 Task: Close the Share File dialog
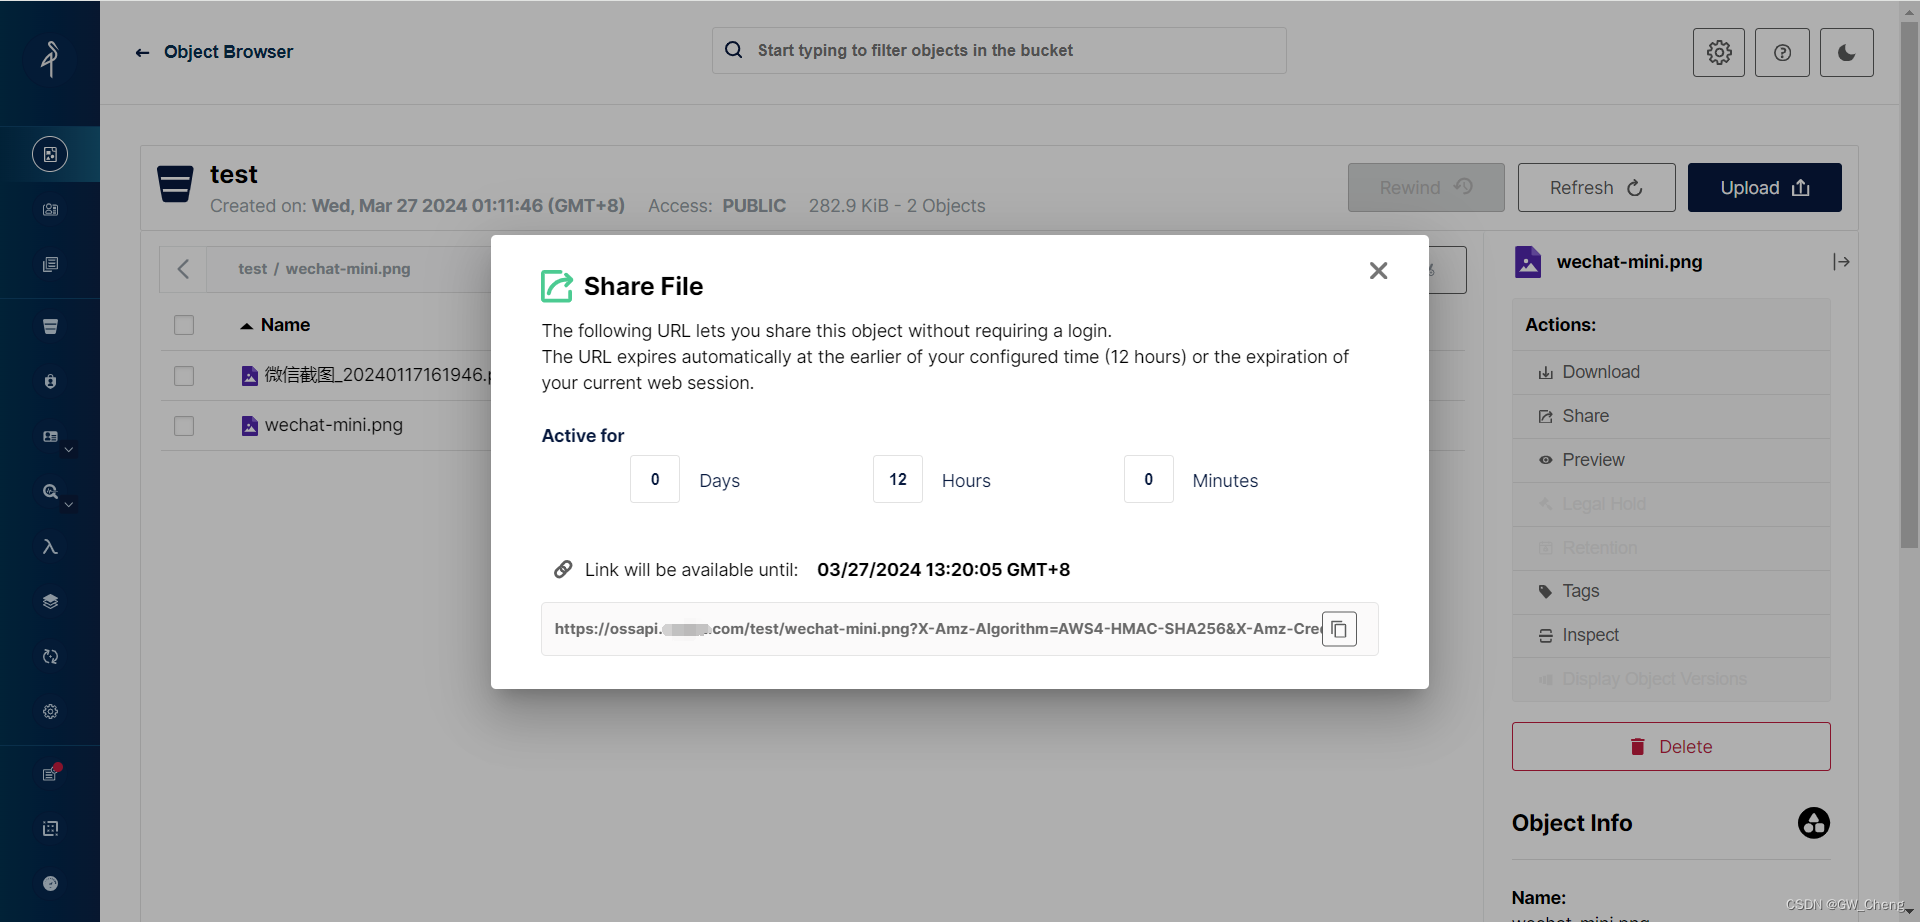[x=1378, y=271]
